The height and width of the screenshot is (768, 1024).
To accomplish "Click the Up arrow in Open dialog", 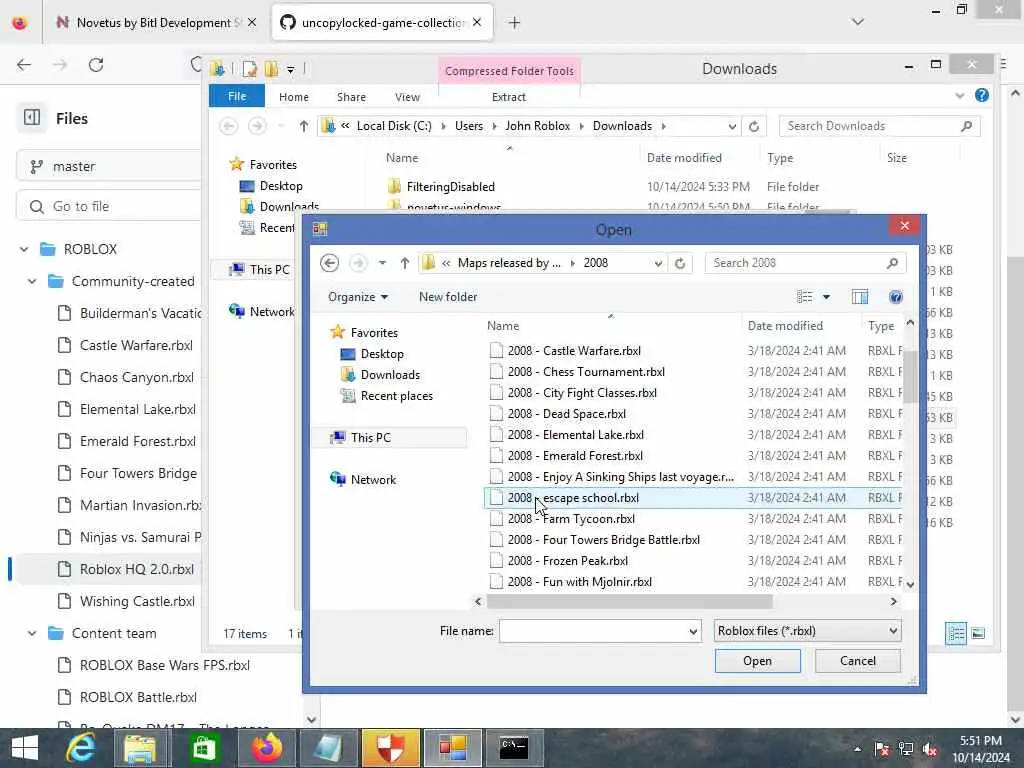I will [x=405, y=263].
